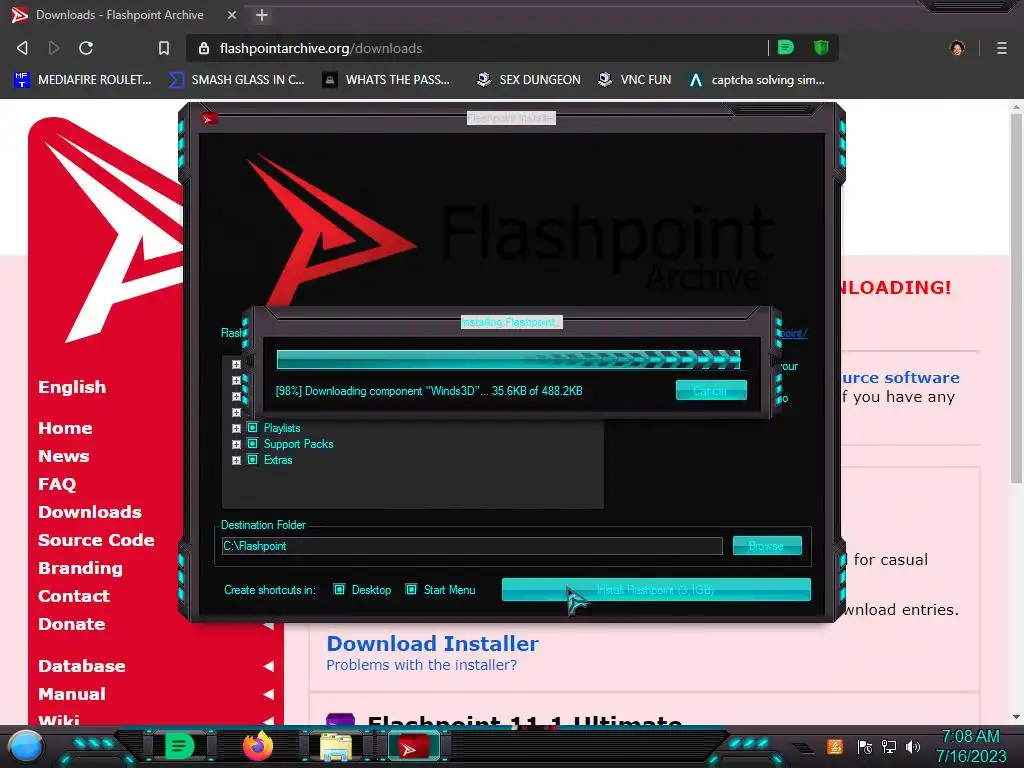
Task: Open File Explorer from the taskbar
Action: (x=336, y=746)
